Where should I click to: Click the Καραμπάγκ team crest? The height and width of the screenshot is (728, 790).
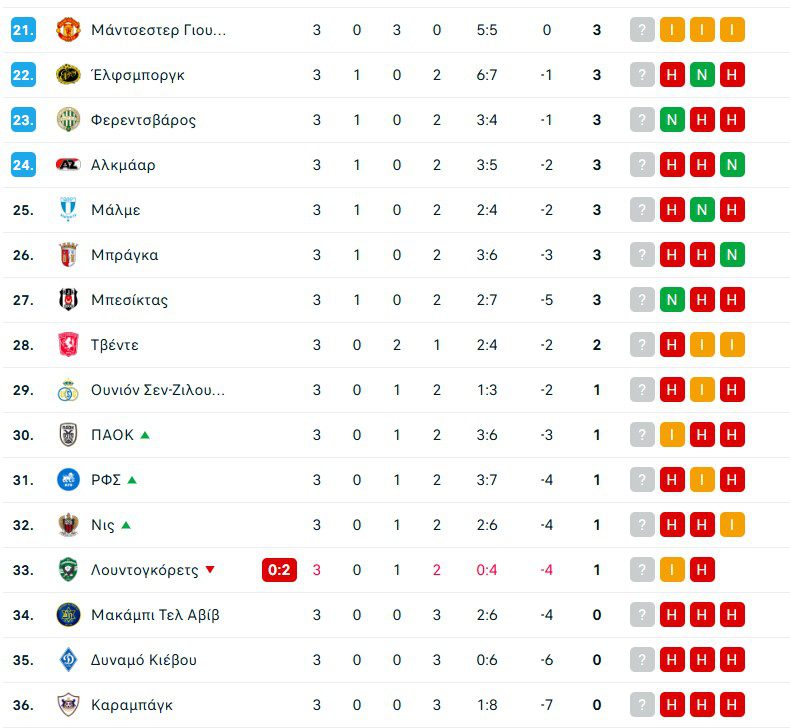tap(67, 705)
